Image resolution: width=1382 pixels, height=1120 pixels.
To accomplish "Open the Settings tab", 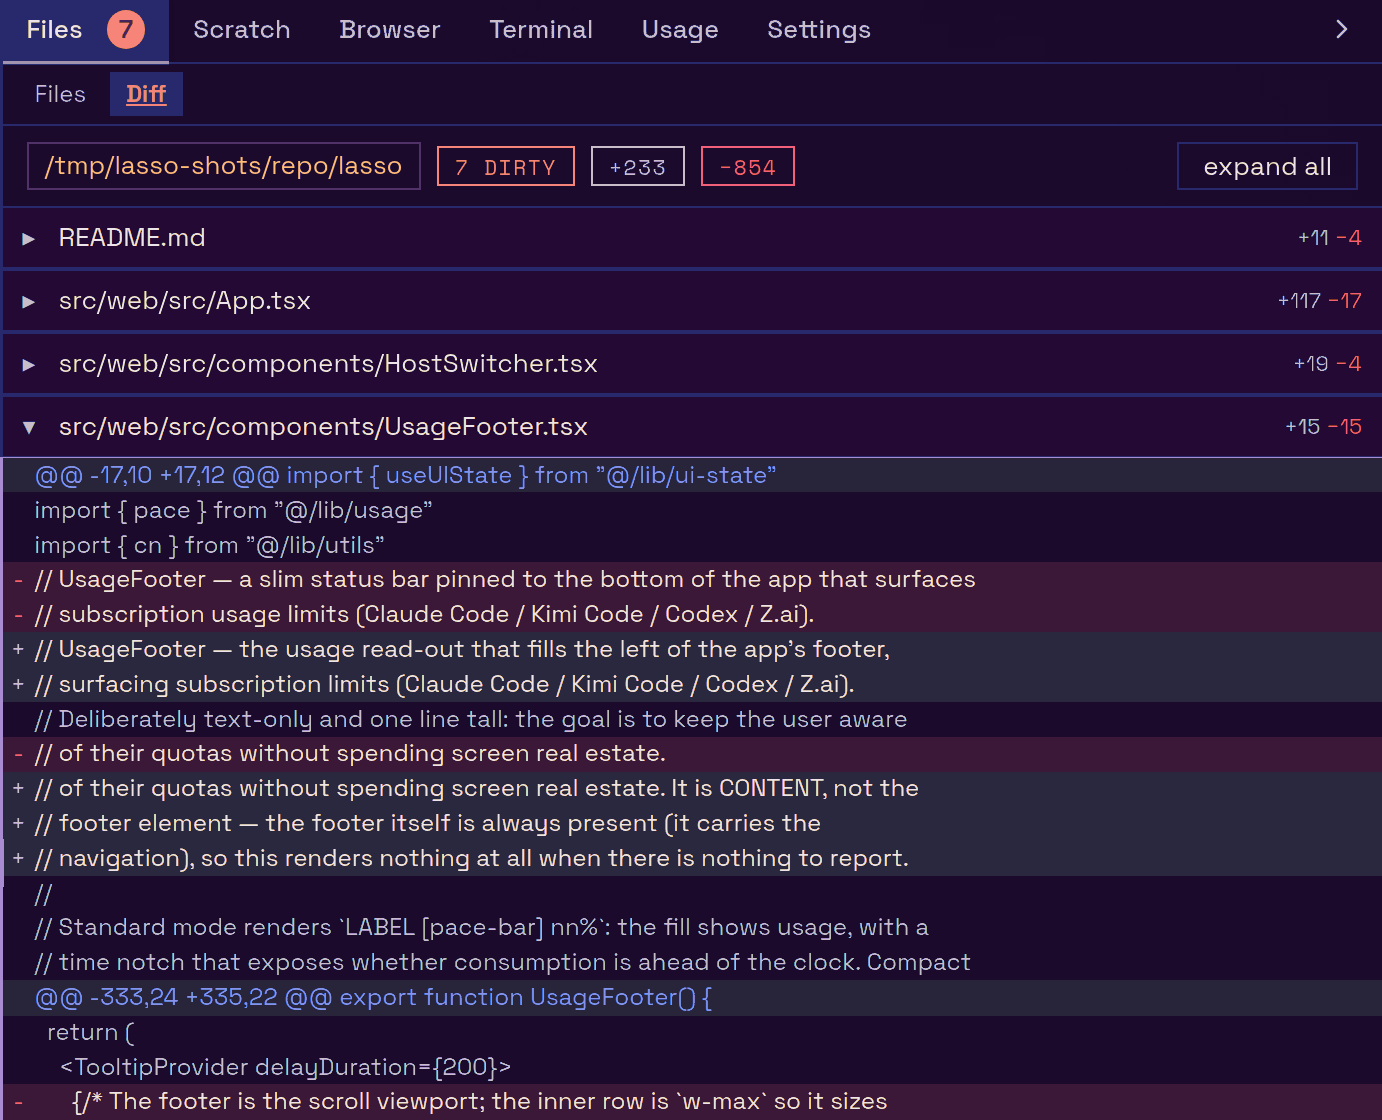I will click(819, 30).
